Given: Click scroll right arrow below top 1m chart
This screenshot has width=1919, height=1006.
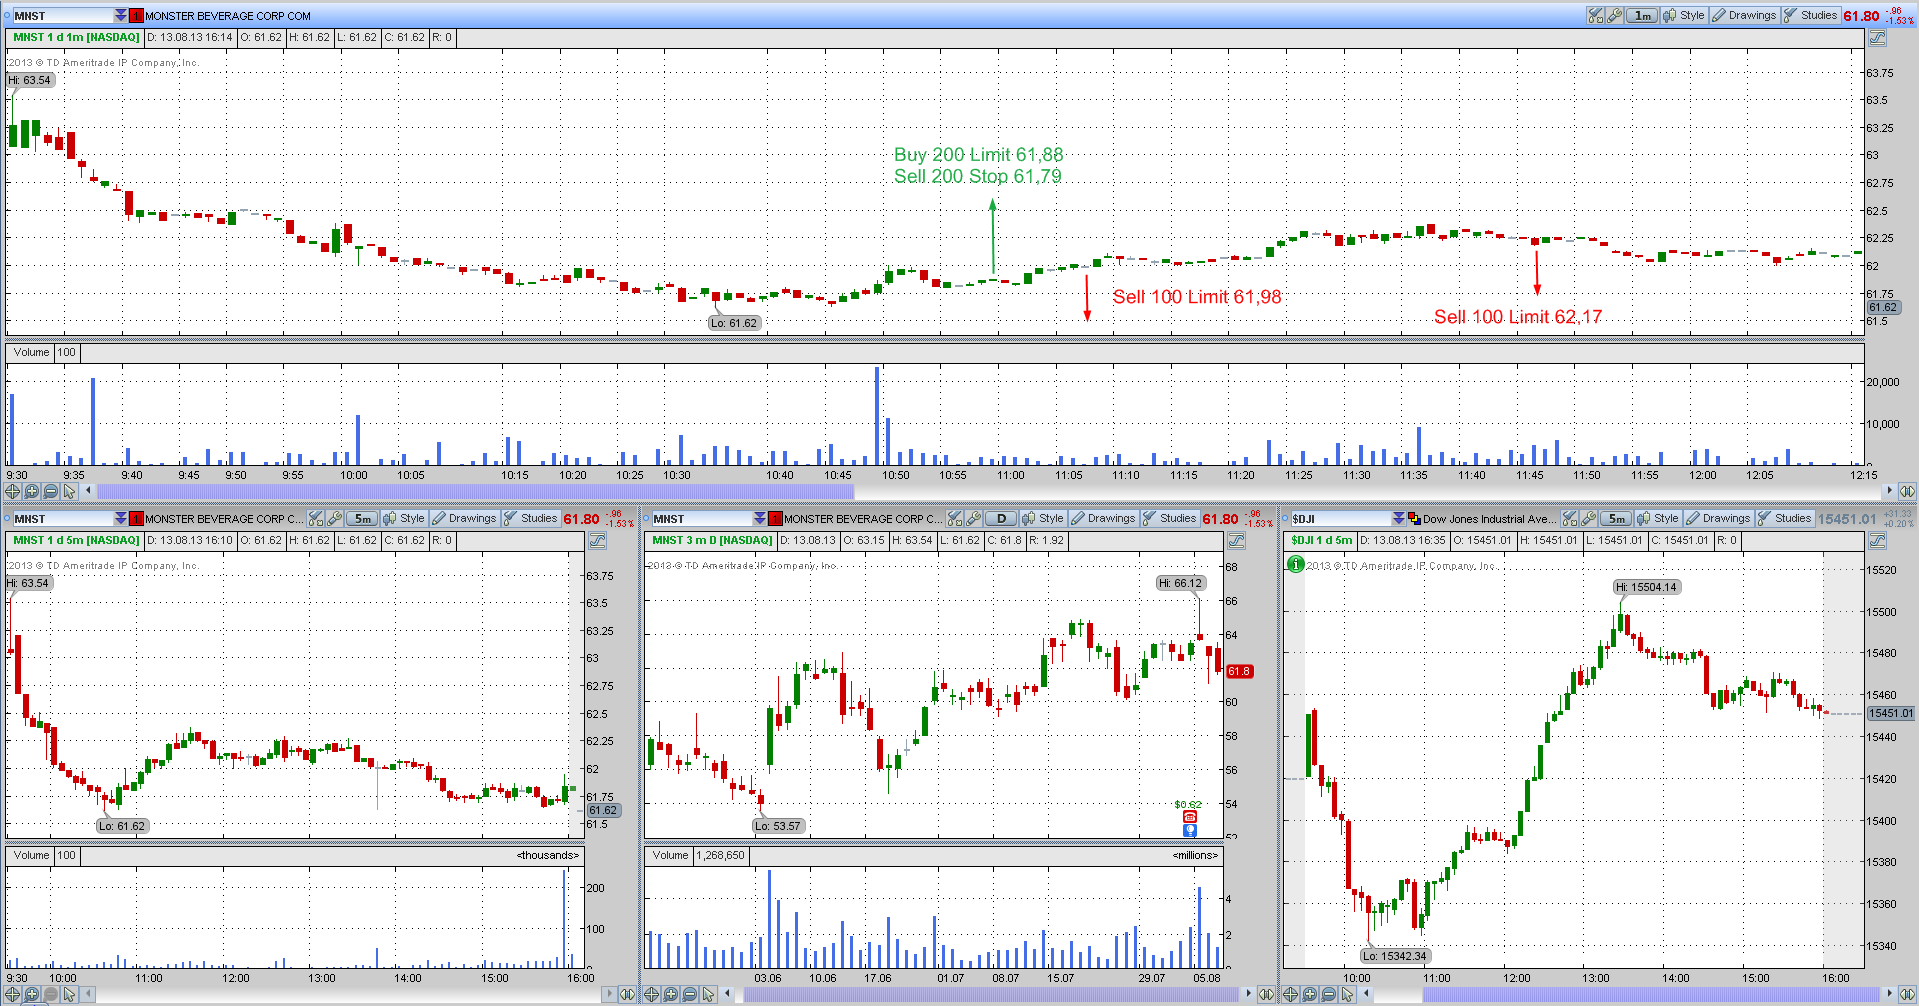Looking at the screenshot, I should coord(1889,491).
